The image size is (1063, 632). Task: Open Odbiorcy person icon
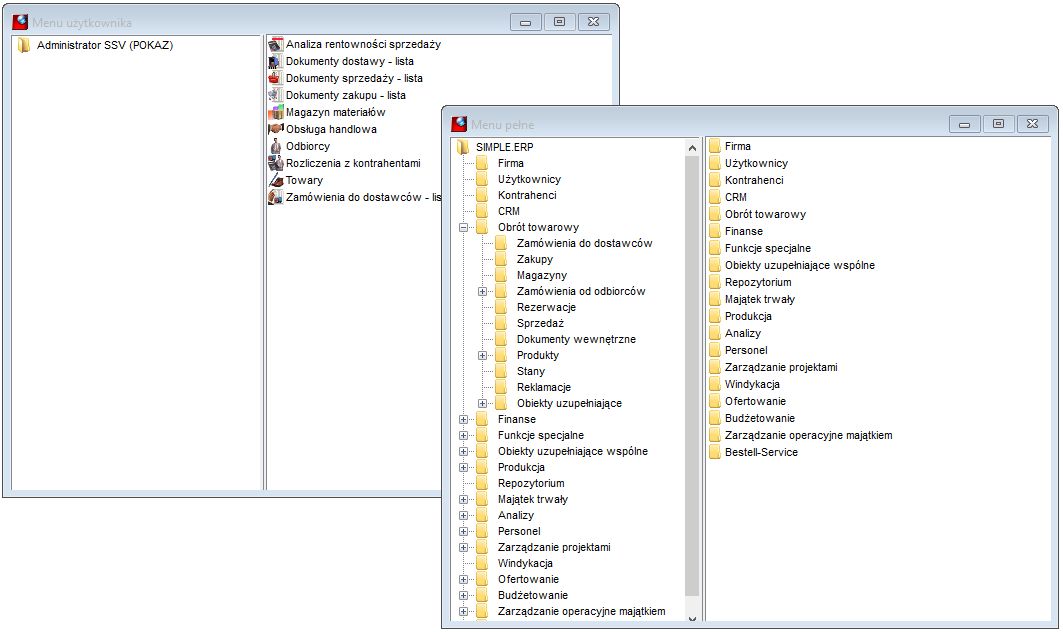(275, 146)
